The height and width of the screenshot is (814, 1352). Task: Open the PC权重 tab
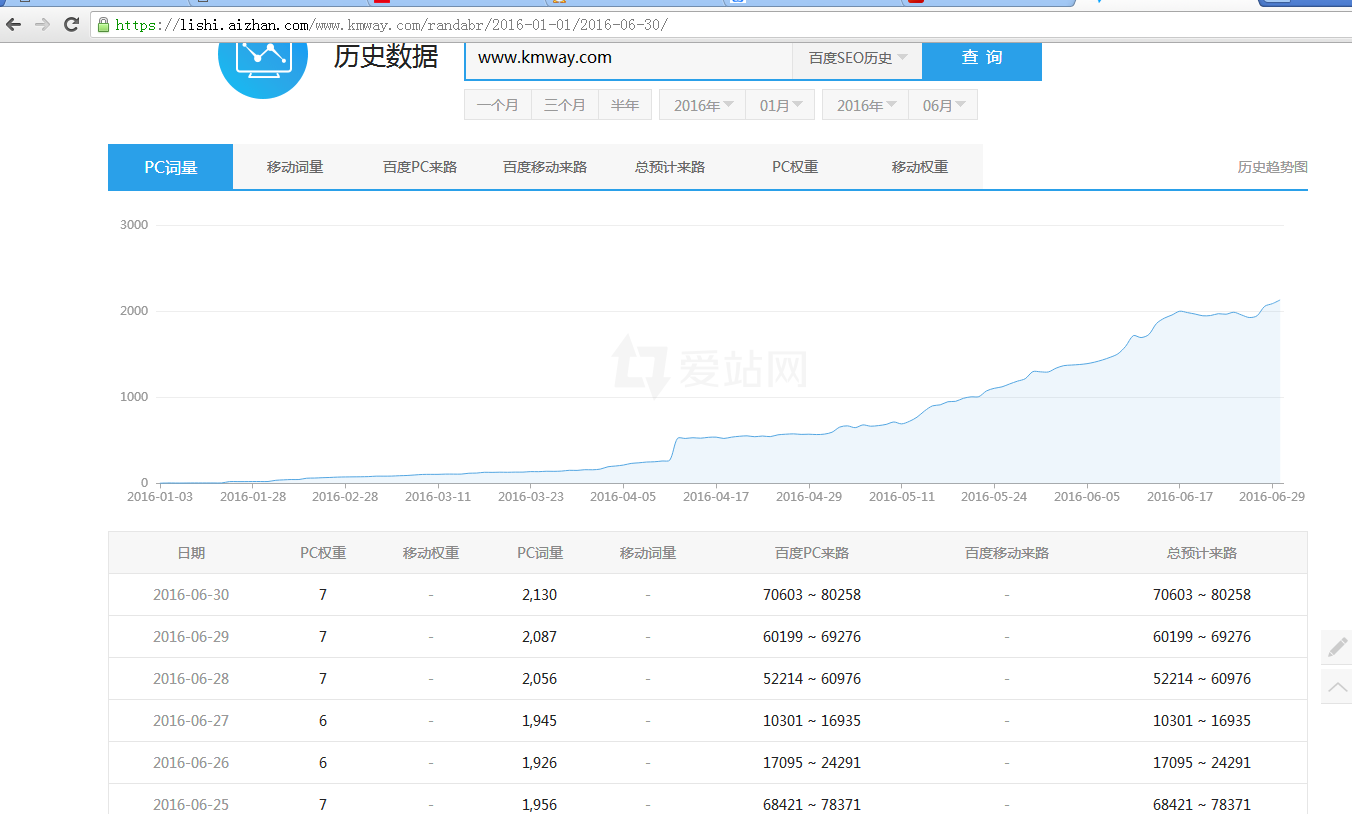click(x=795, y=167)
